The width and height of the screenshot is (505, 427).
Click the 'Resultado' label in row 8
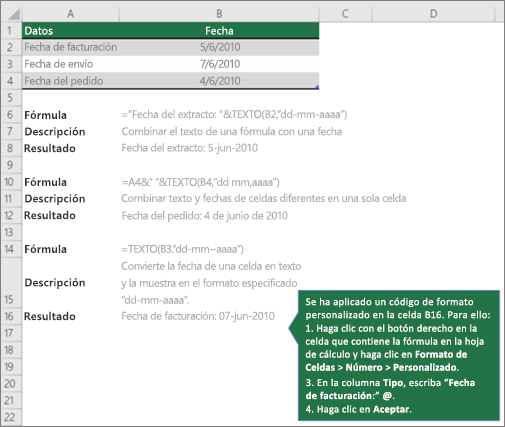click(x=50, y=148)
